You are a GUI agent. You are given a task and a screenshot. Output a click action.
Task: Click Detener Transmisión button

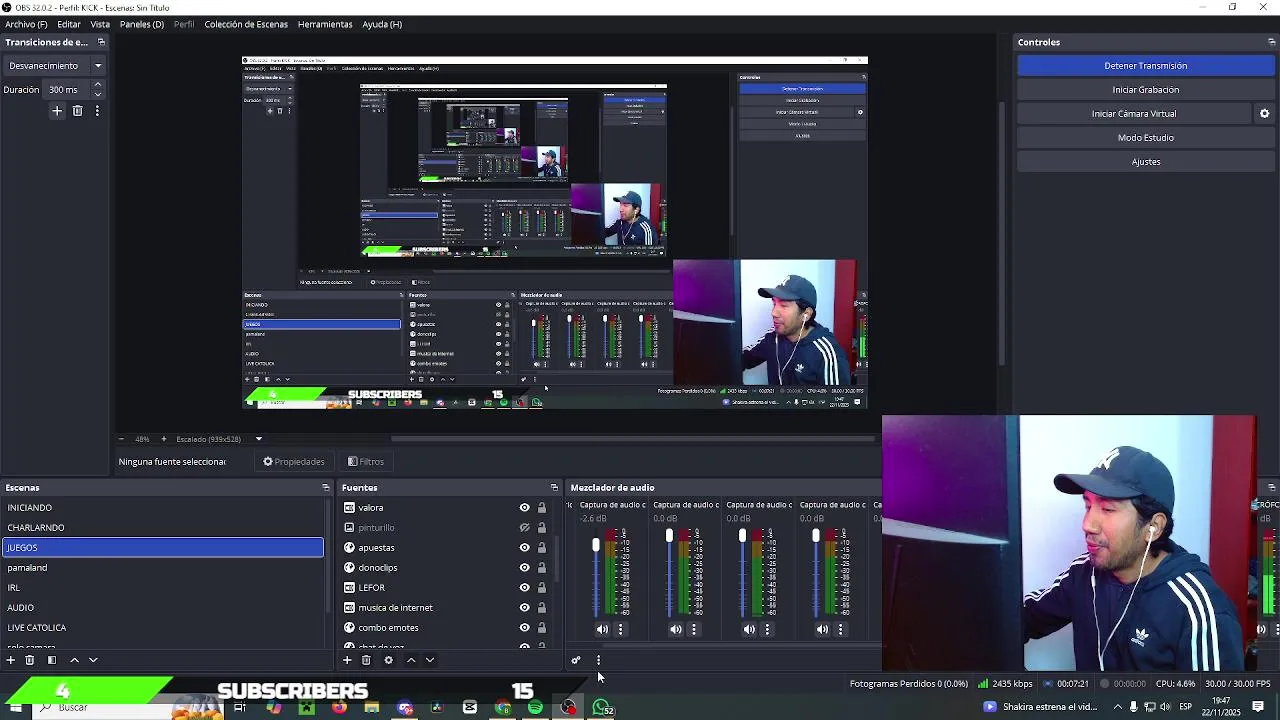pos(1146,66)
